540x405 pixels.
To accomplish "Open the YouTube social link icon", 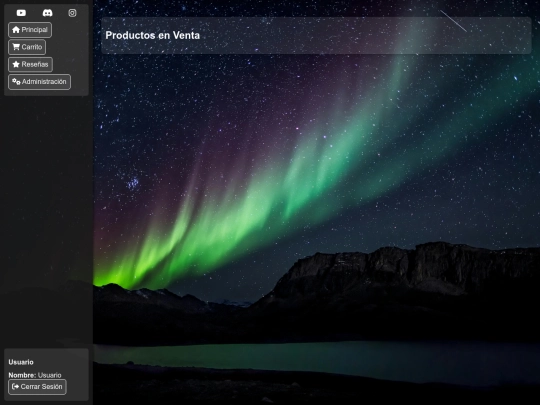I will pos(21,13).
